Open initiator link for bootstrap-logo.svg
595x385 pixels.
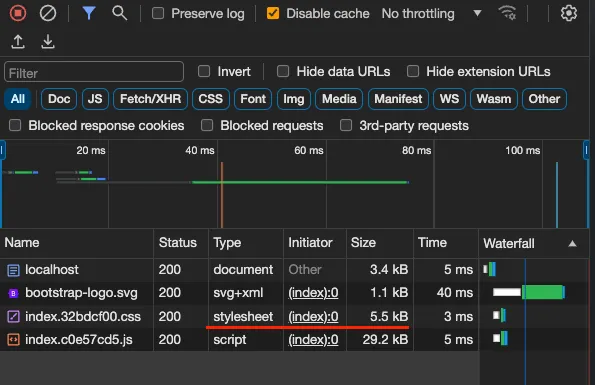pos(313,293)
